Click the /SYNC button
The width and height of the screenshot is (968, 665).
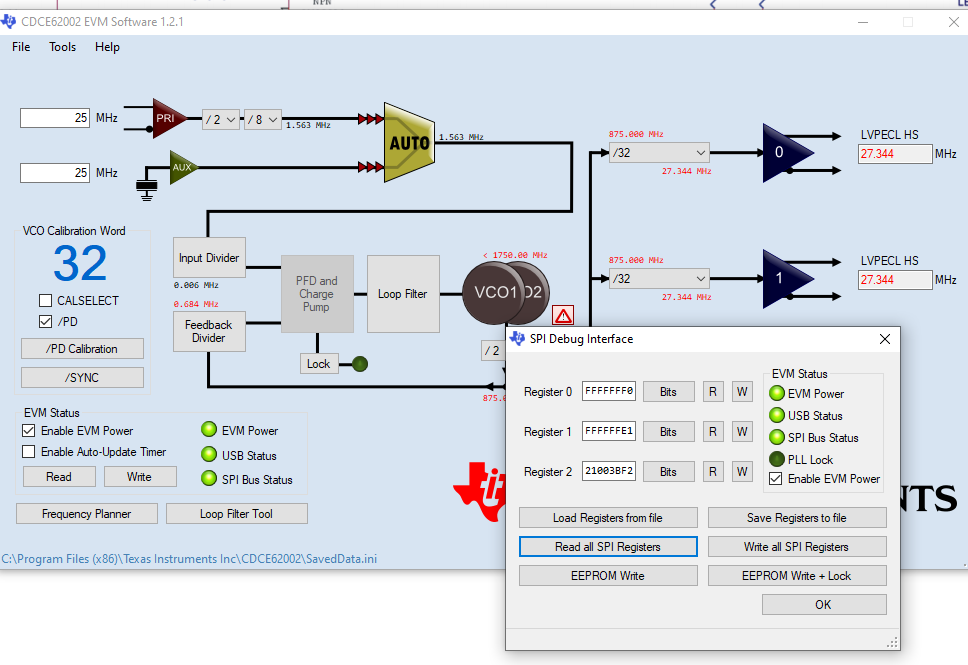82,377
